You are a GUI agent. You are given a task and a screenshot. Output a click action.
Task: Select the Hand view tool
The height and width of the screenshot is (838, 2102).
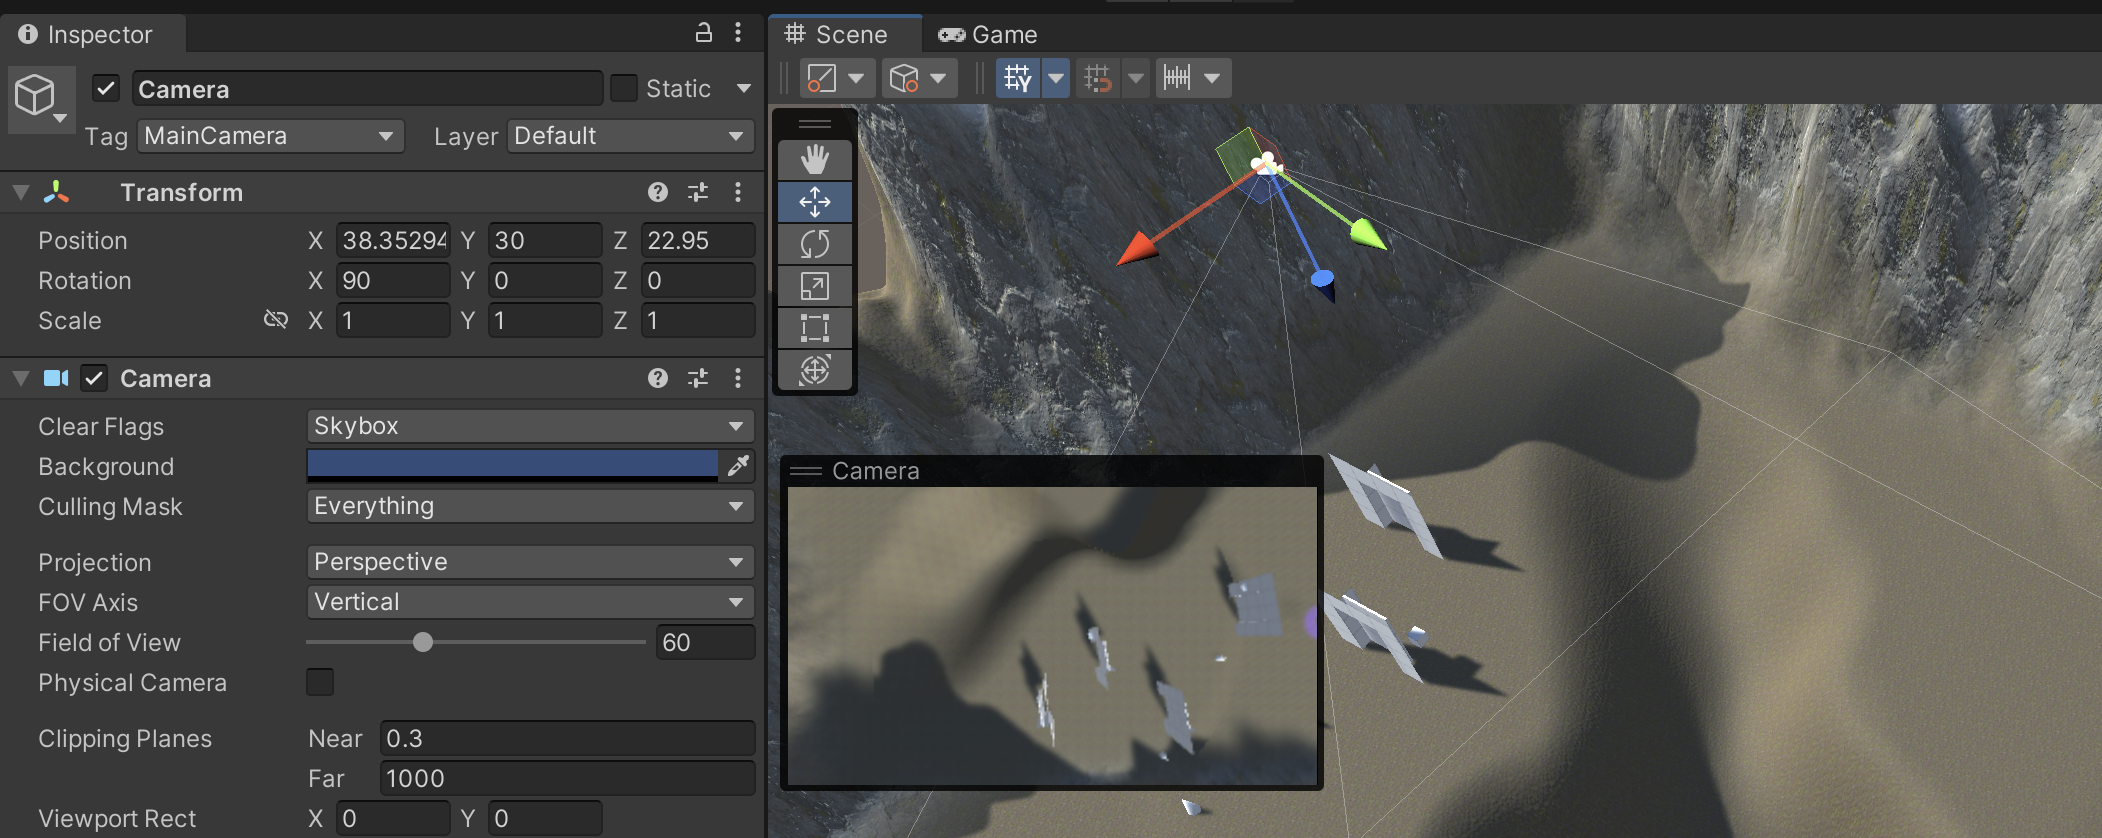(815, 160)
